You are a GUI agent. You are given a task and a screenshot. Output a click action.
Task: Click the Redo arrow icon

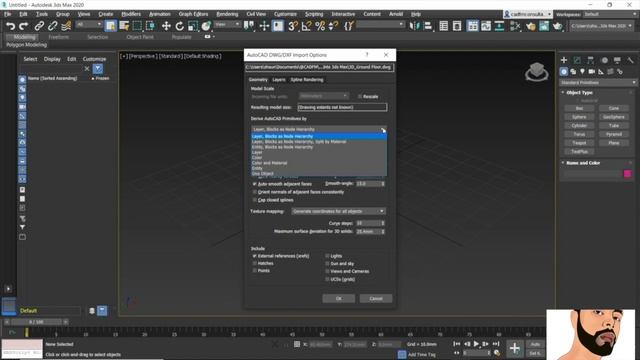coord(24,26)
